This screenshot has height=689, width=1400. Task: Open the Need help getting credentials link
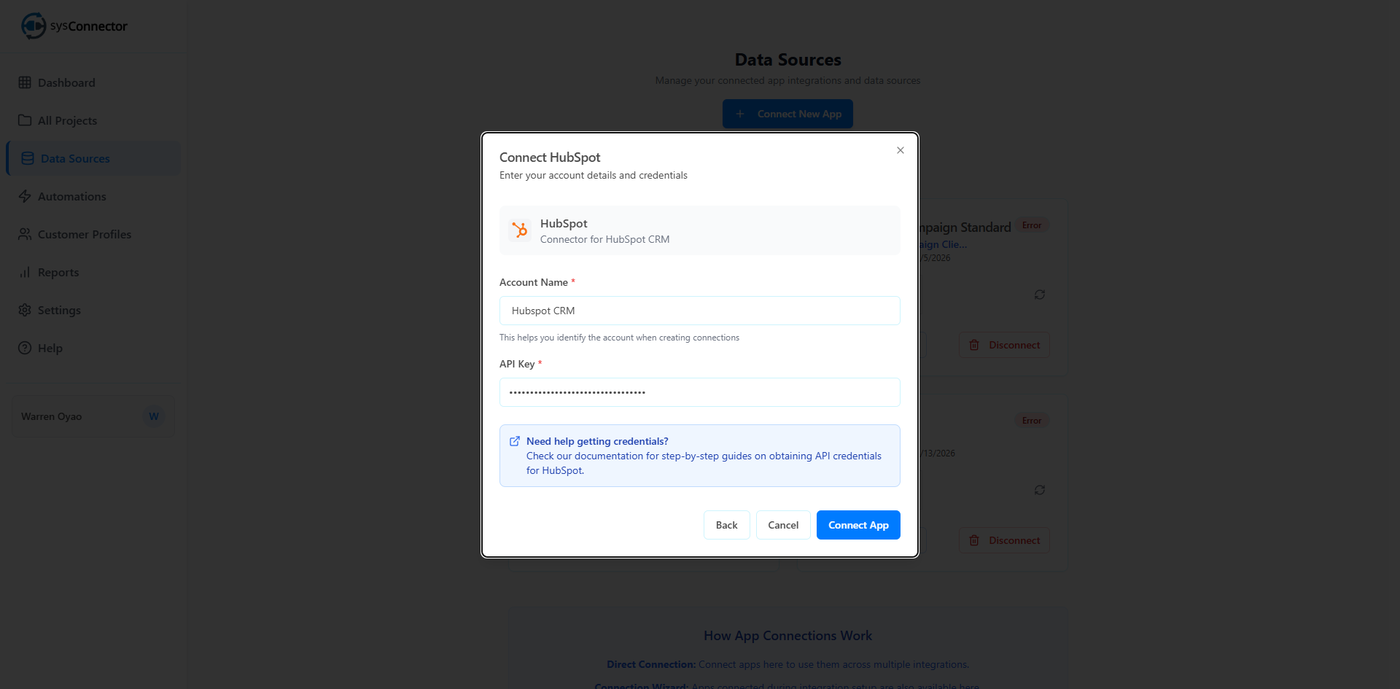pos(597,441)
